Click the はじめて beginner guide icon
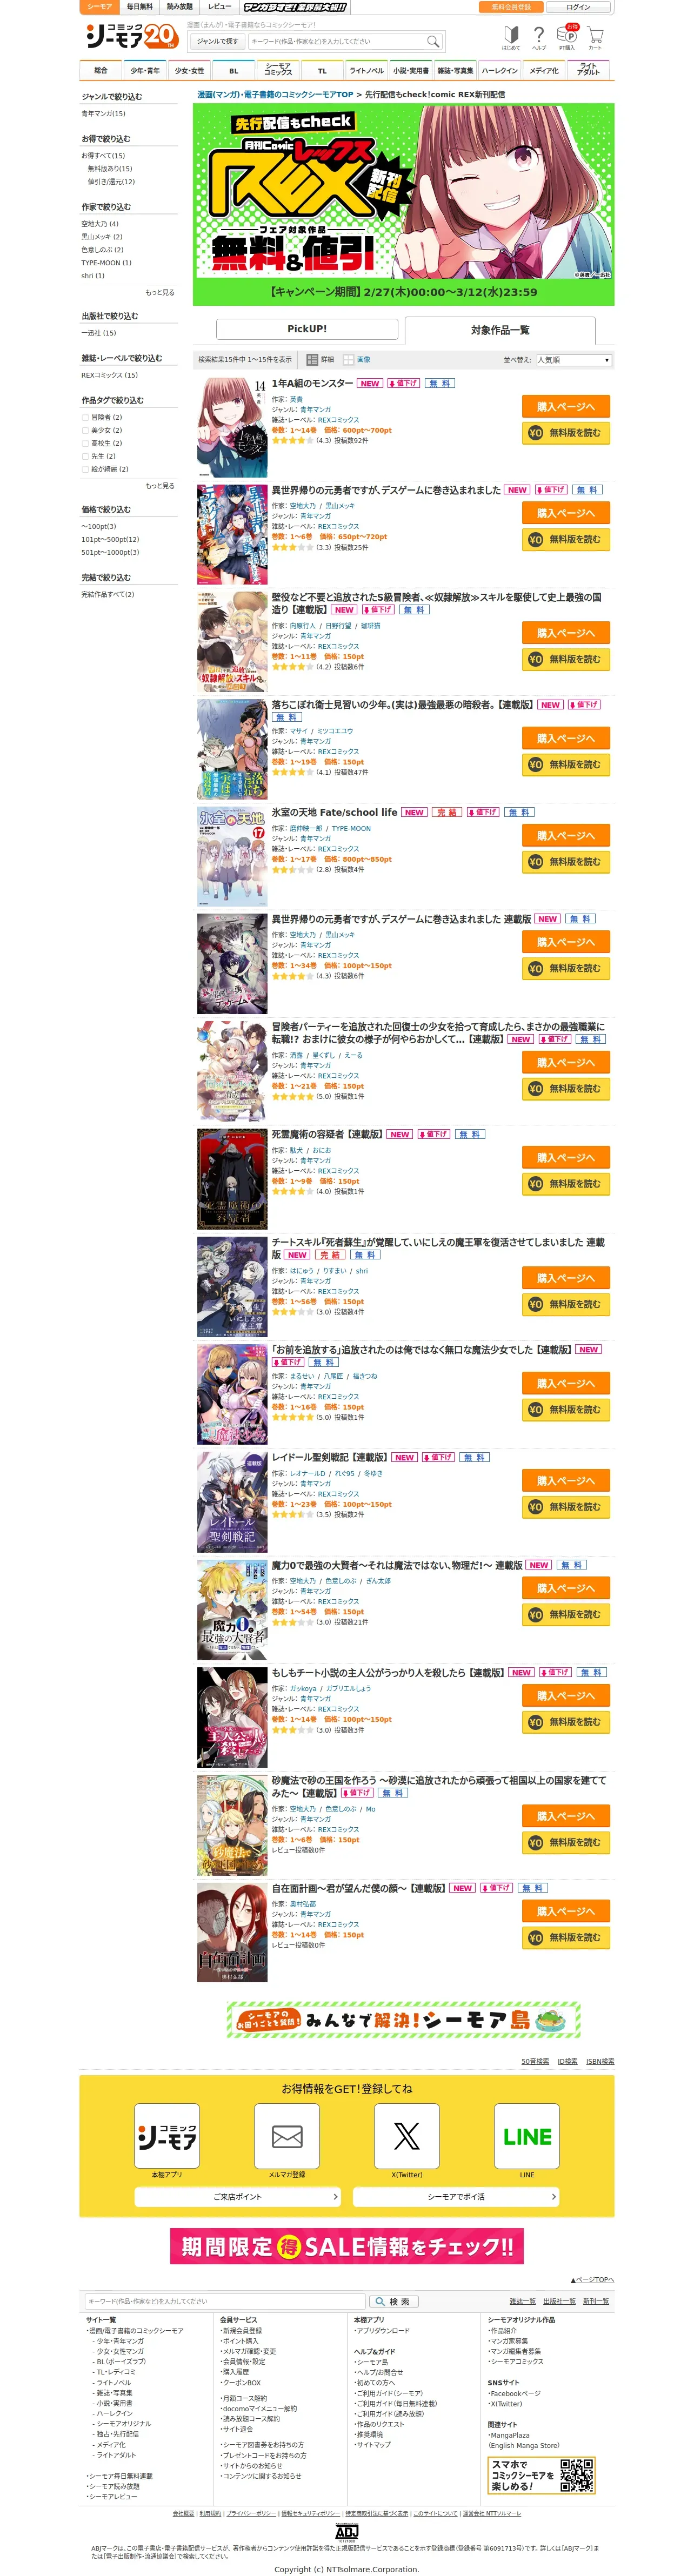The height and width of the screenshot is (2576, 694). pos(511,37)
